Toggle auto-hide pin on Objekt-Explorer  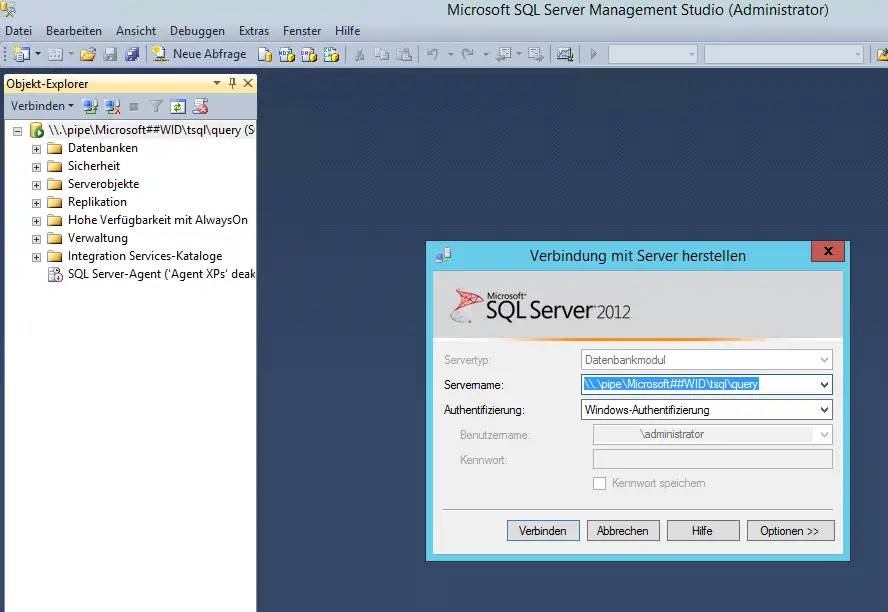click(x=232, y=83)
